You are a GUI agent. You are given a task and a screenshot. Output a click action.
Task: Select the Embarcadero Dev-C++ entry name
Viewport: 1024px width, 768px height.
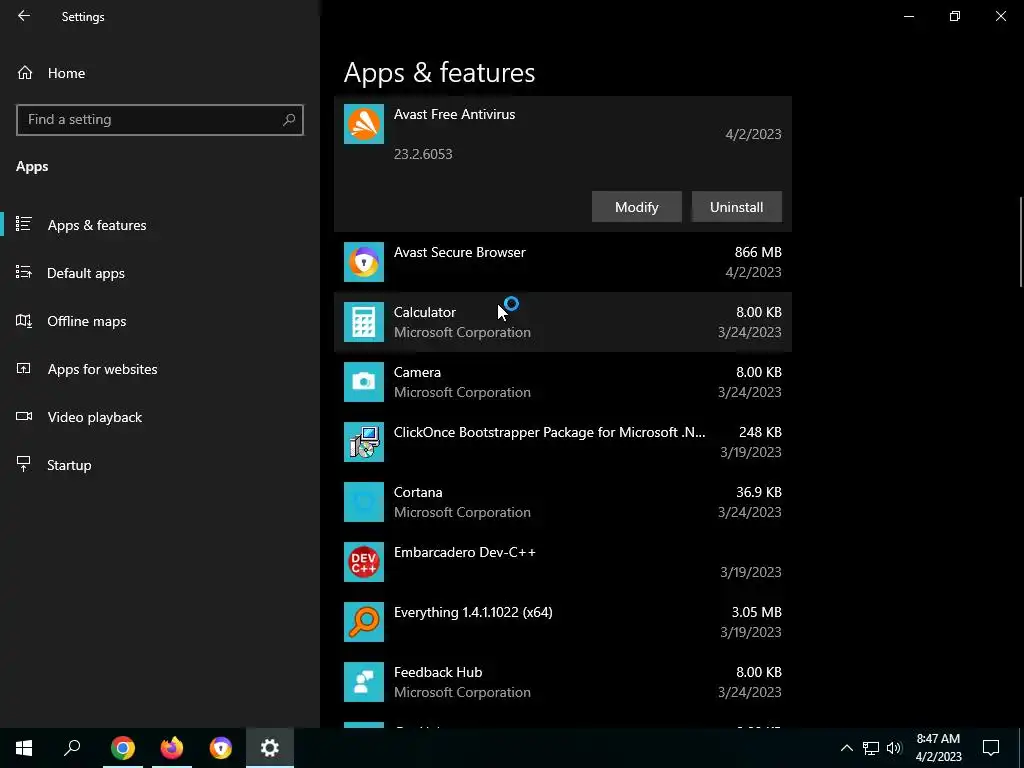[464, 552]
